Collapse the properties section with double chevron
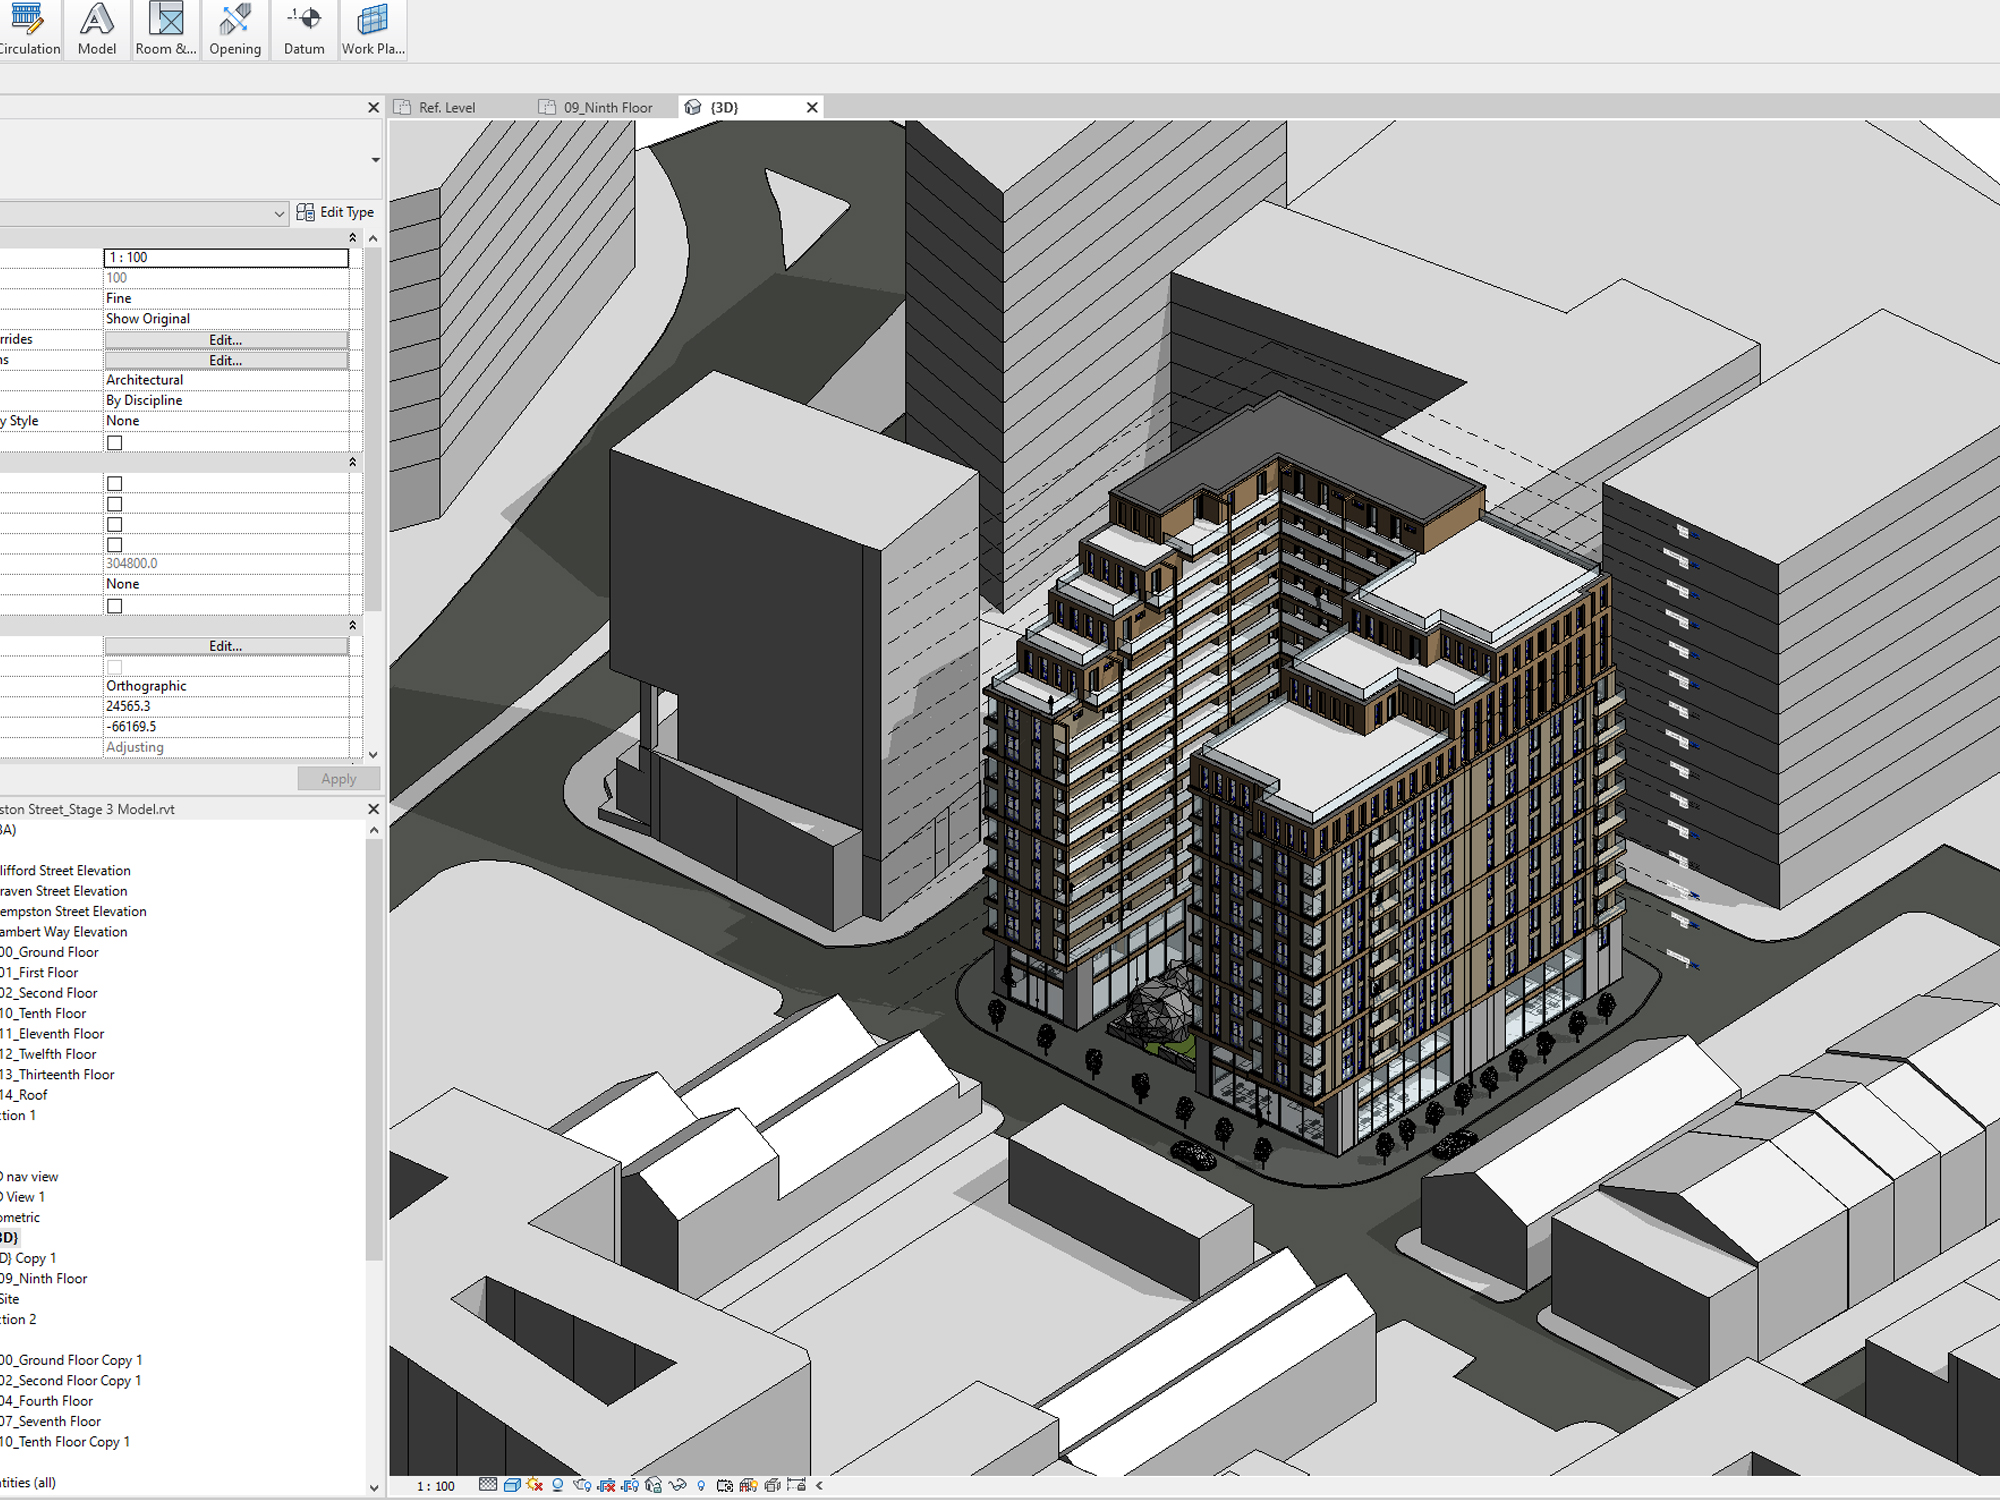This screenshot has height=1500, width=2000. [353, 238]
